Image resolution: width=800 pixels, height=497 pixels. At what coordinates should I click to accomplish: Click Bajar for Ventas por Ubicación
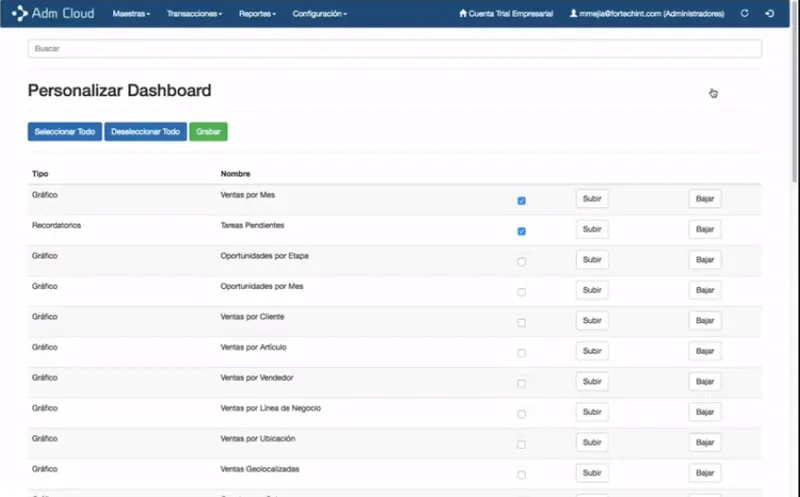click(705, 442)
